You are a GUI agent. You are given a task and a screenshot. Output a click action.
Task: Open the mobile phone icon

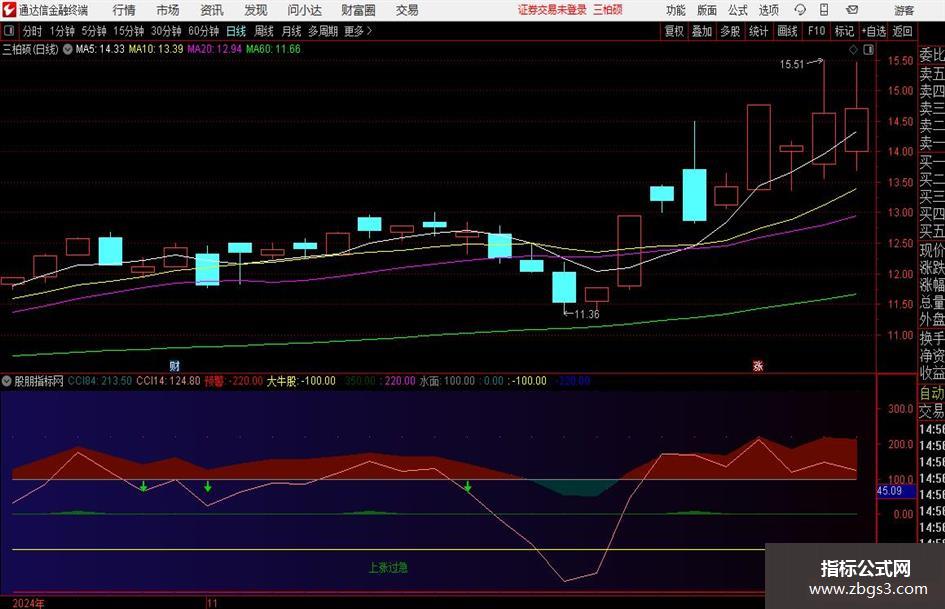824,10
